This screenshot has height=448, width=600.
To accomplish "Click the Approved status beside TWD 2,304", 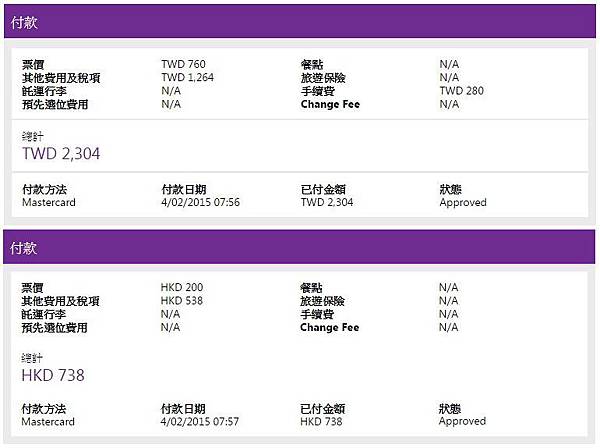I will tap(463, 202).
